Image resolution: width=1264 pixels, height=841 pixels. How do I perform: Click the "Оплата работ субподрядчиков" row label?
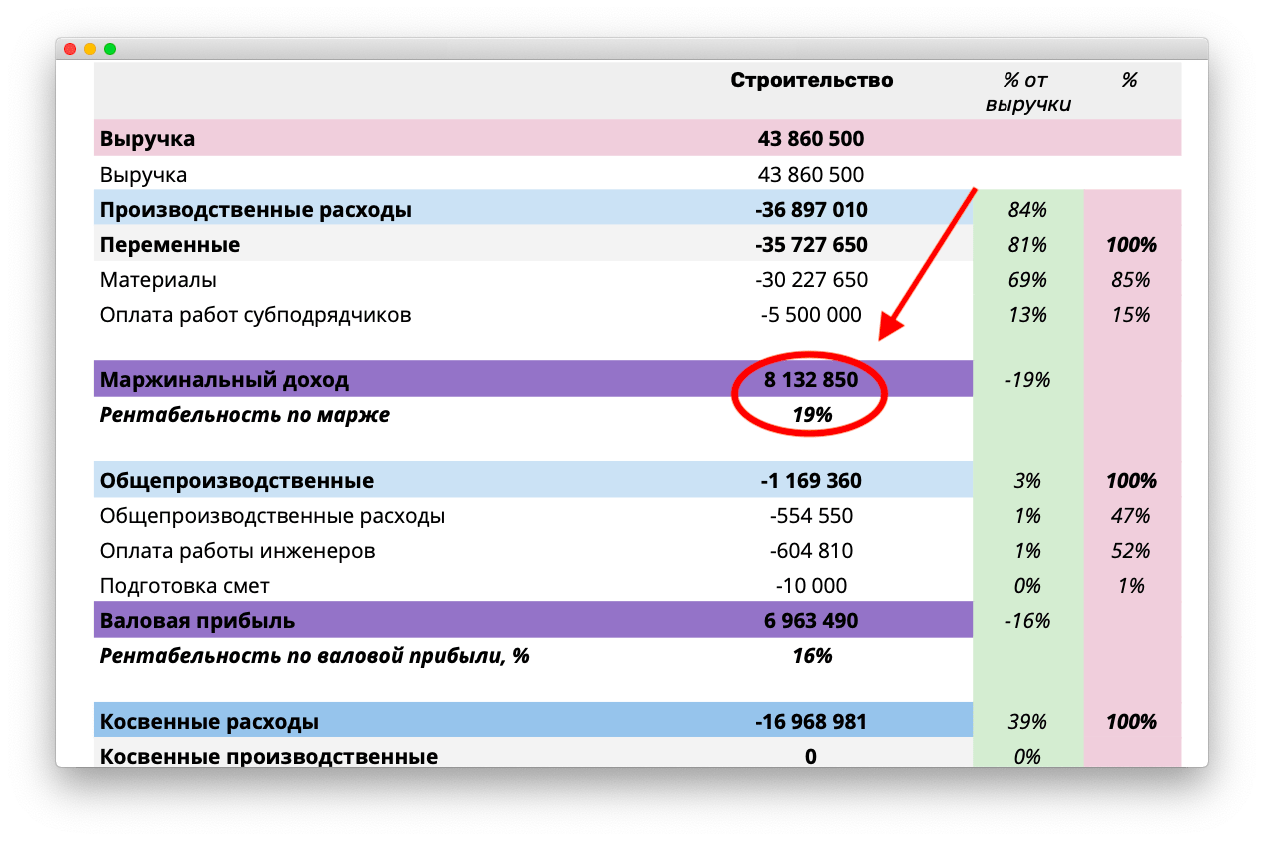[x=255, y=315]
